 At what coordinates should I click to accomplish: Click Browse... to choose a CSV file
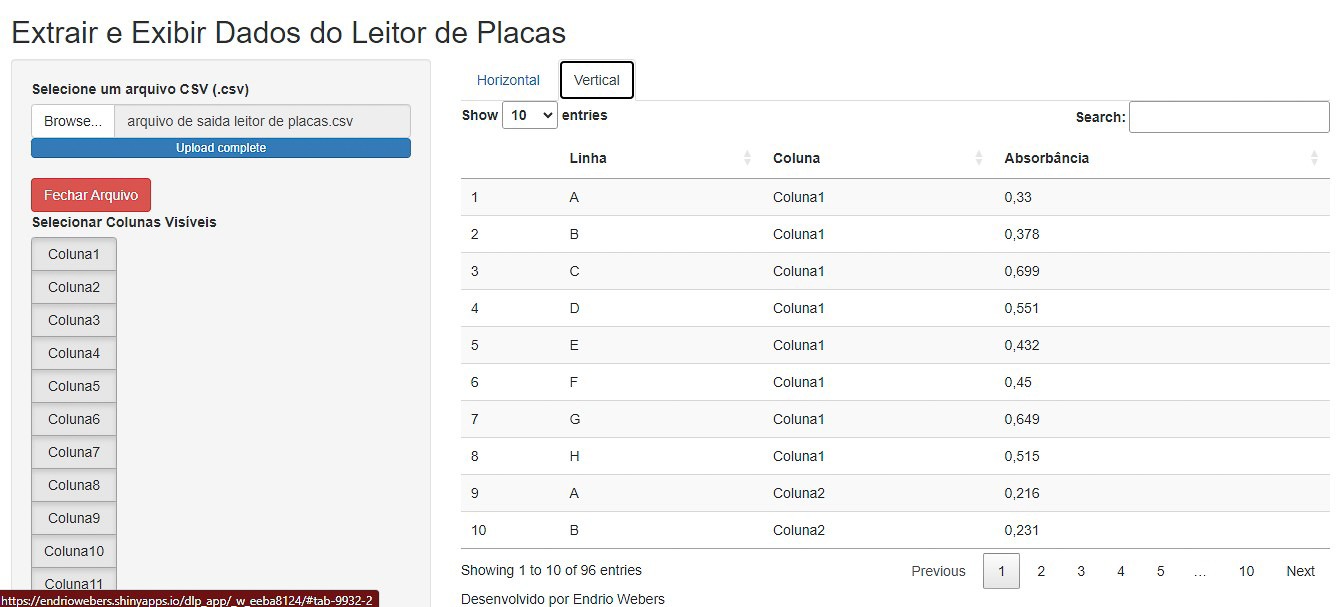73,121
